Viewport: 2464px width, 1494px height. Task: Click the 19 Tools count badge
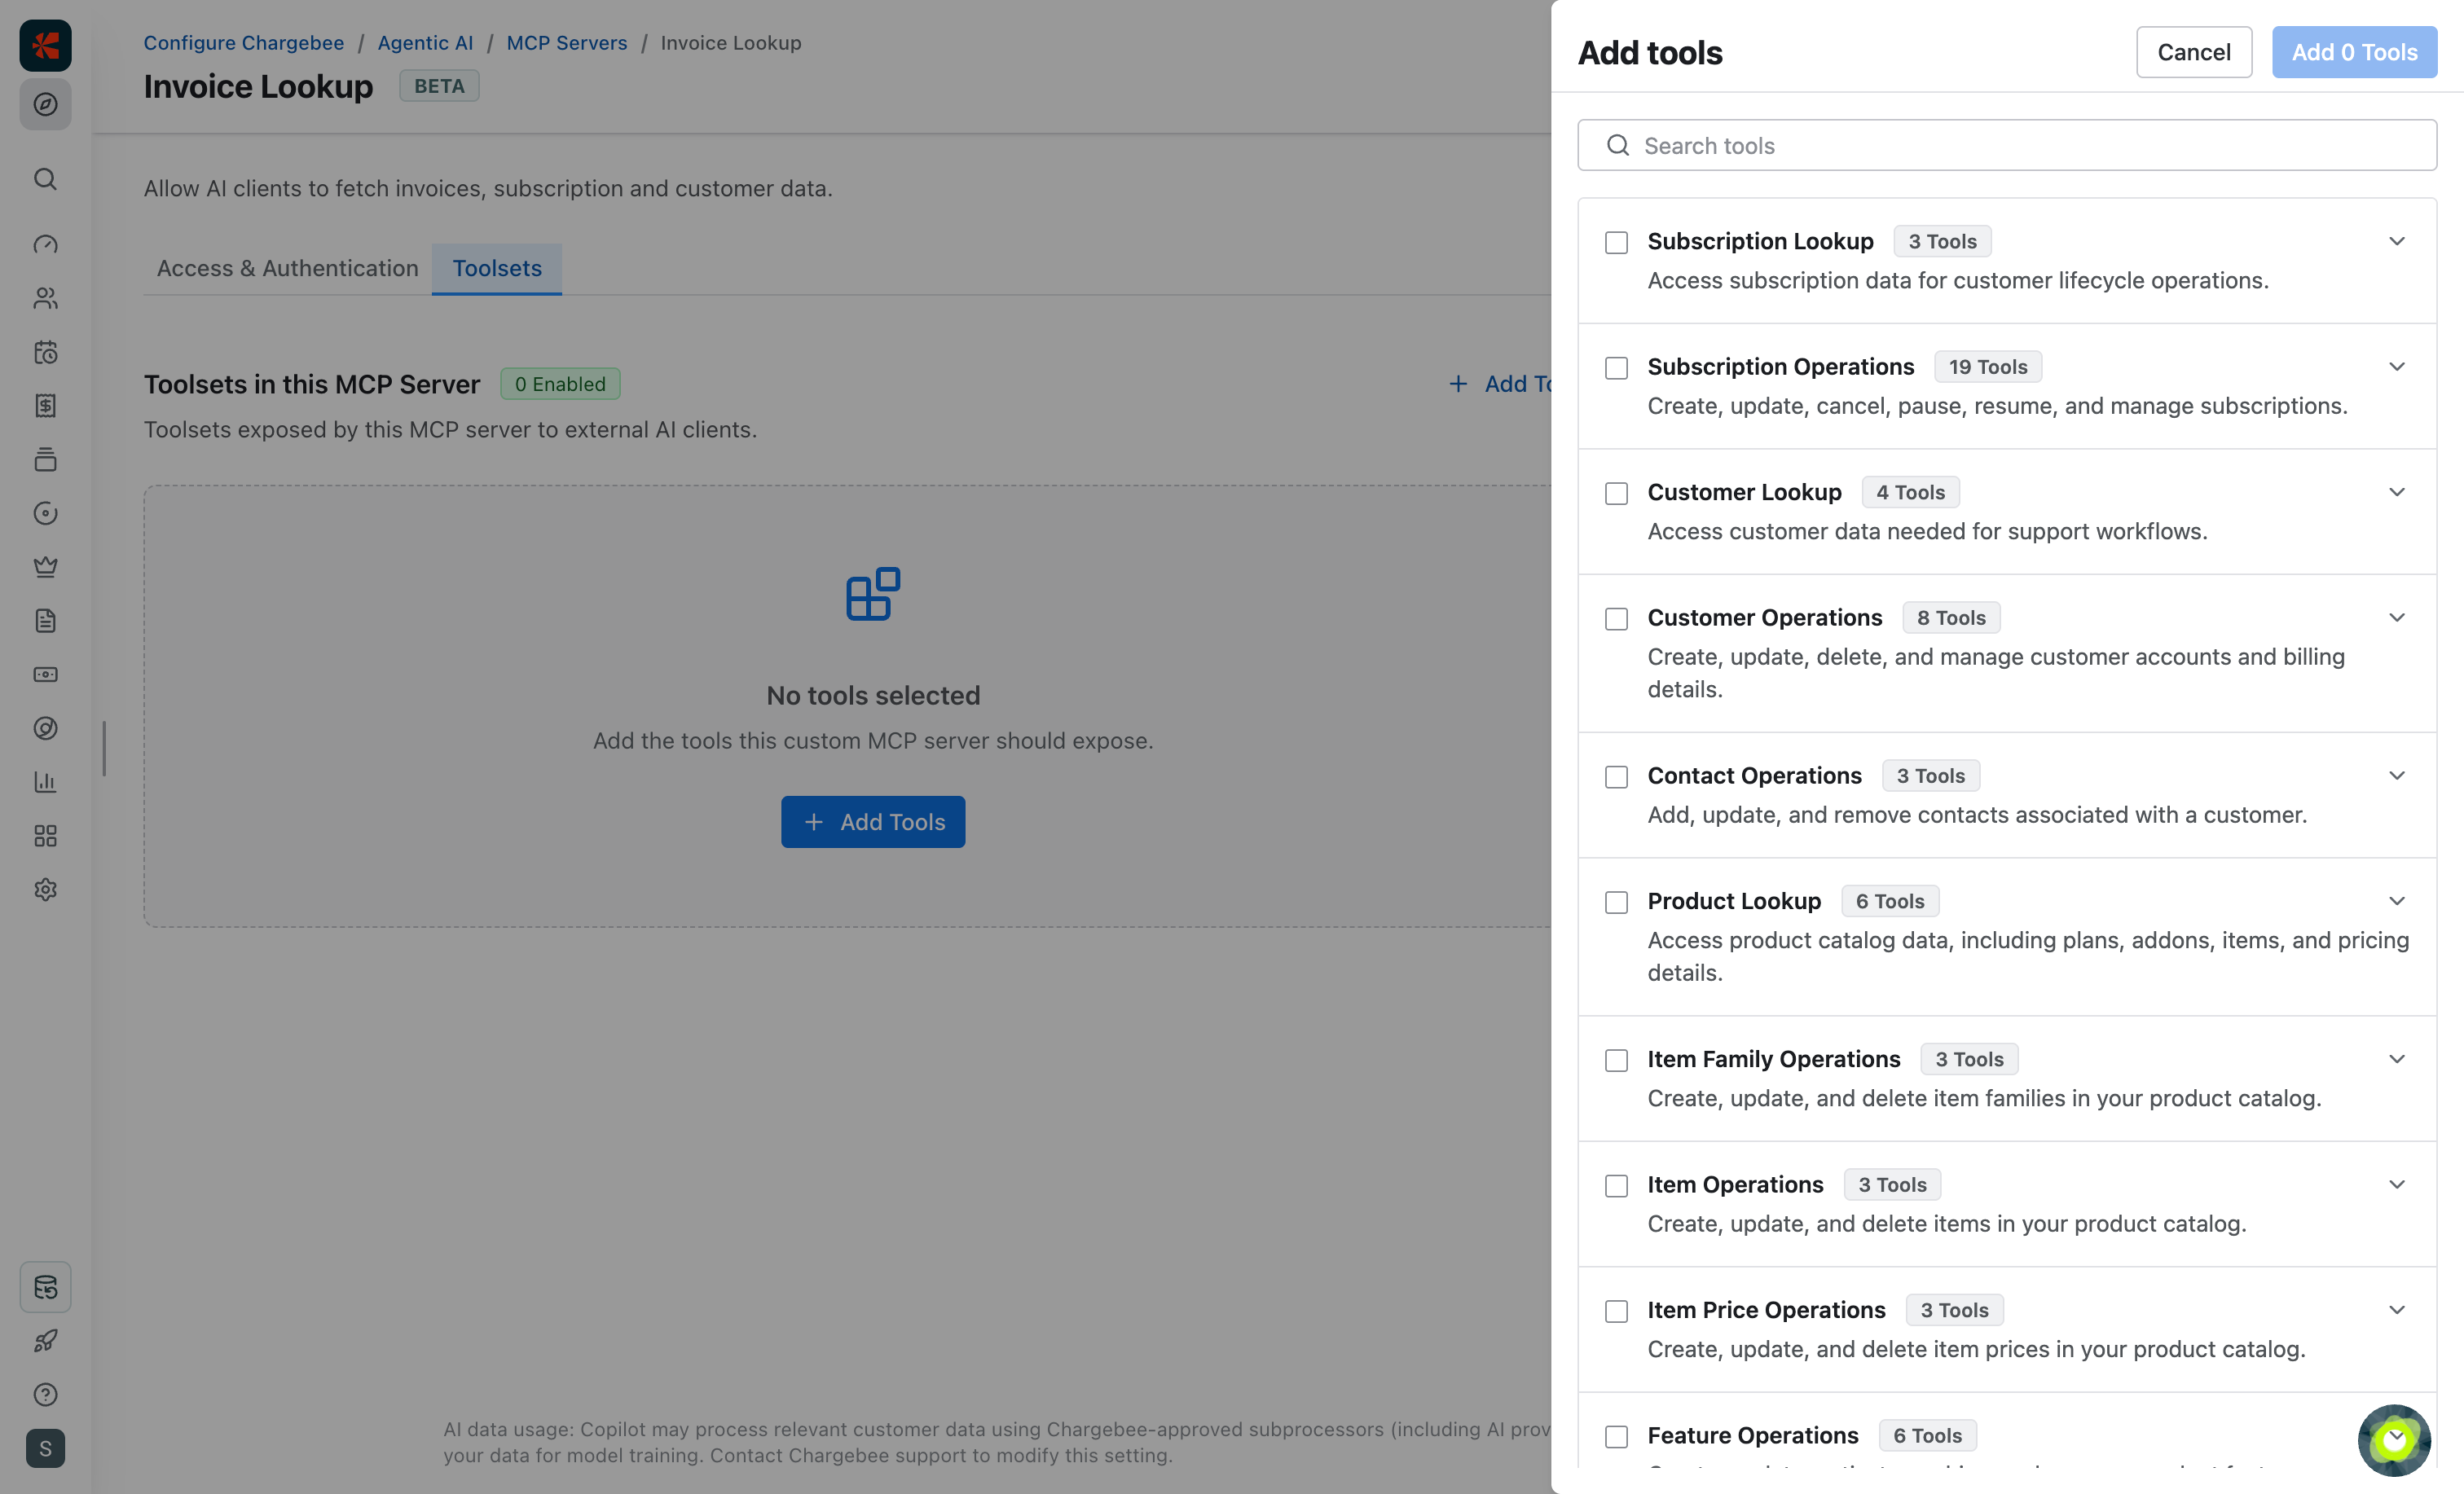click(x=1988, y=367)
